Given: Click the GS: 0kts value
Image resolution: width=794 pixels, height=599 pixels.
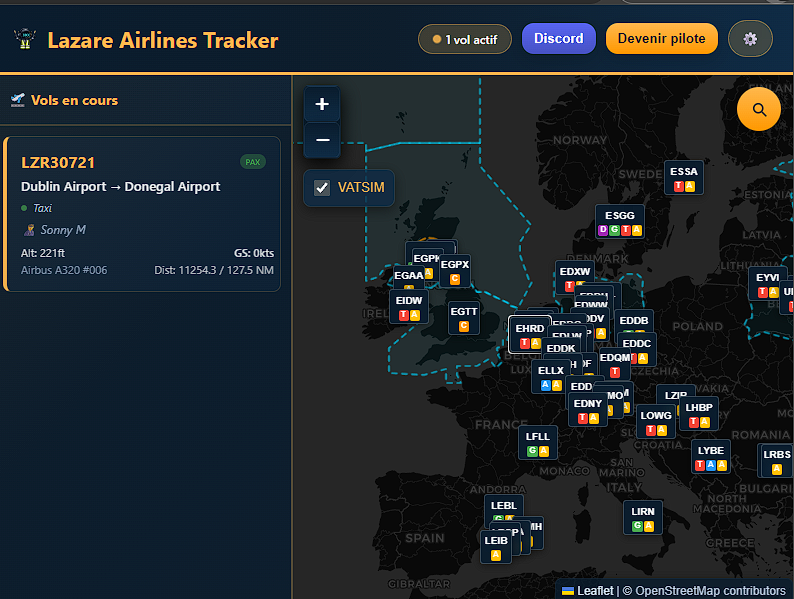Looking at the screenshot, I should tap(254, 253).
